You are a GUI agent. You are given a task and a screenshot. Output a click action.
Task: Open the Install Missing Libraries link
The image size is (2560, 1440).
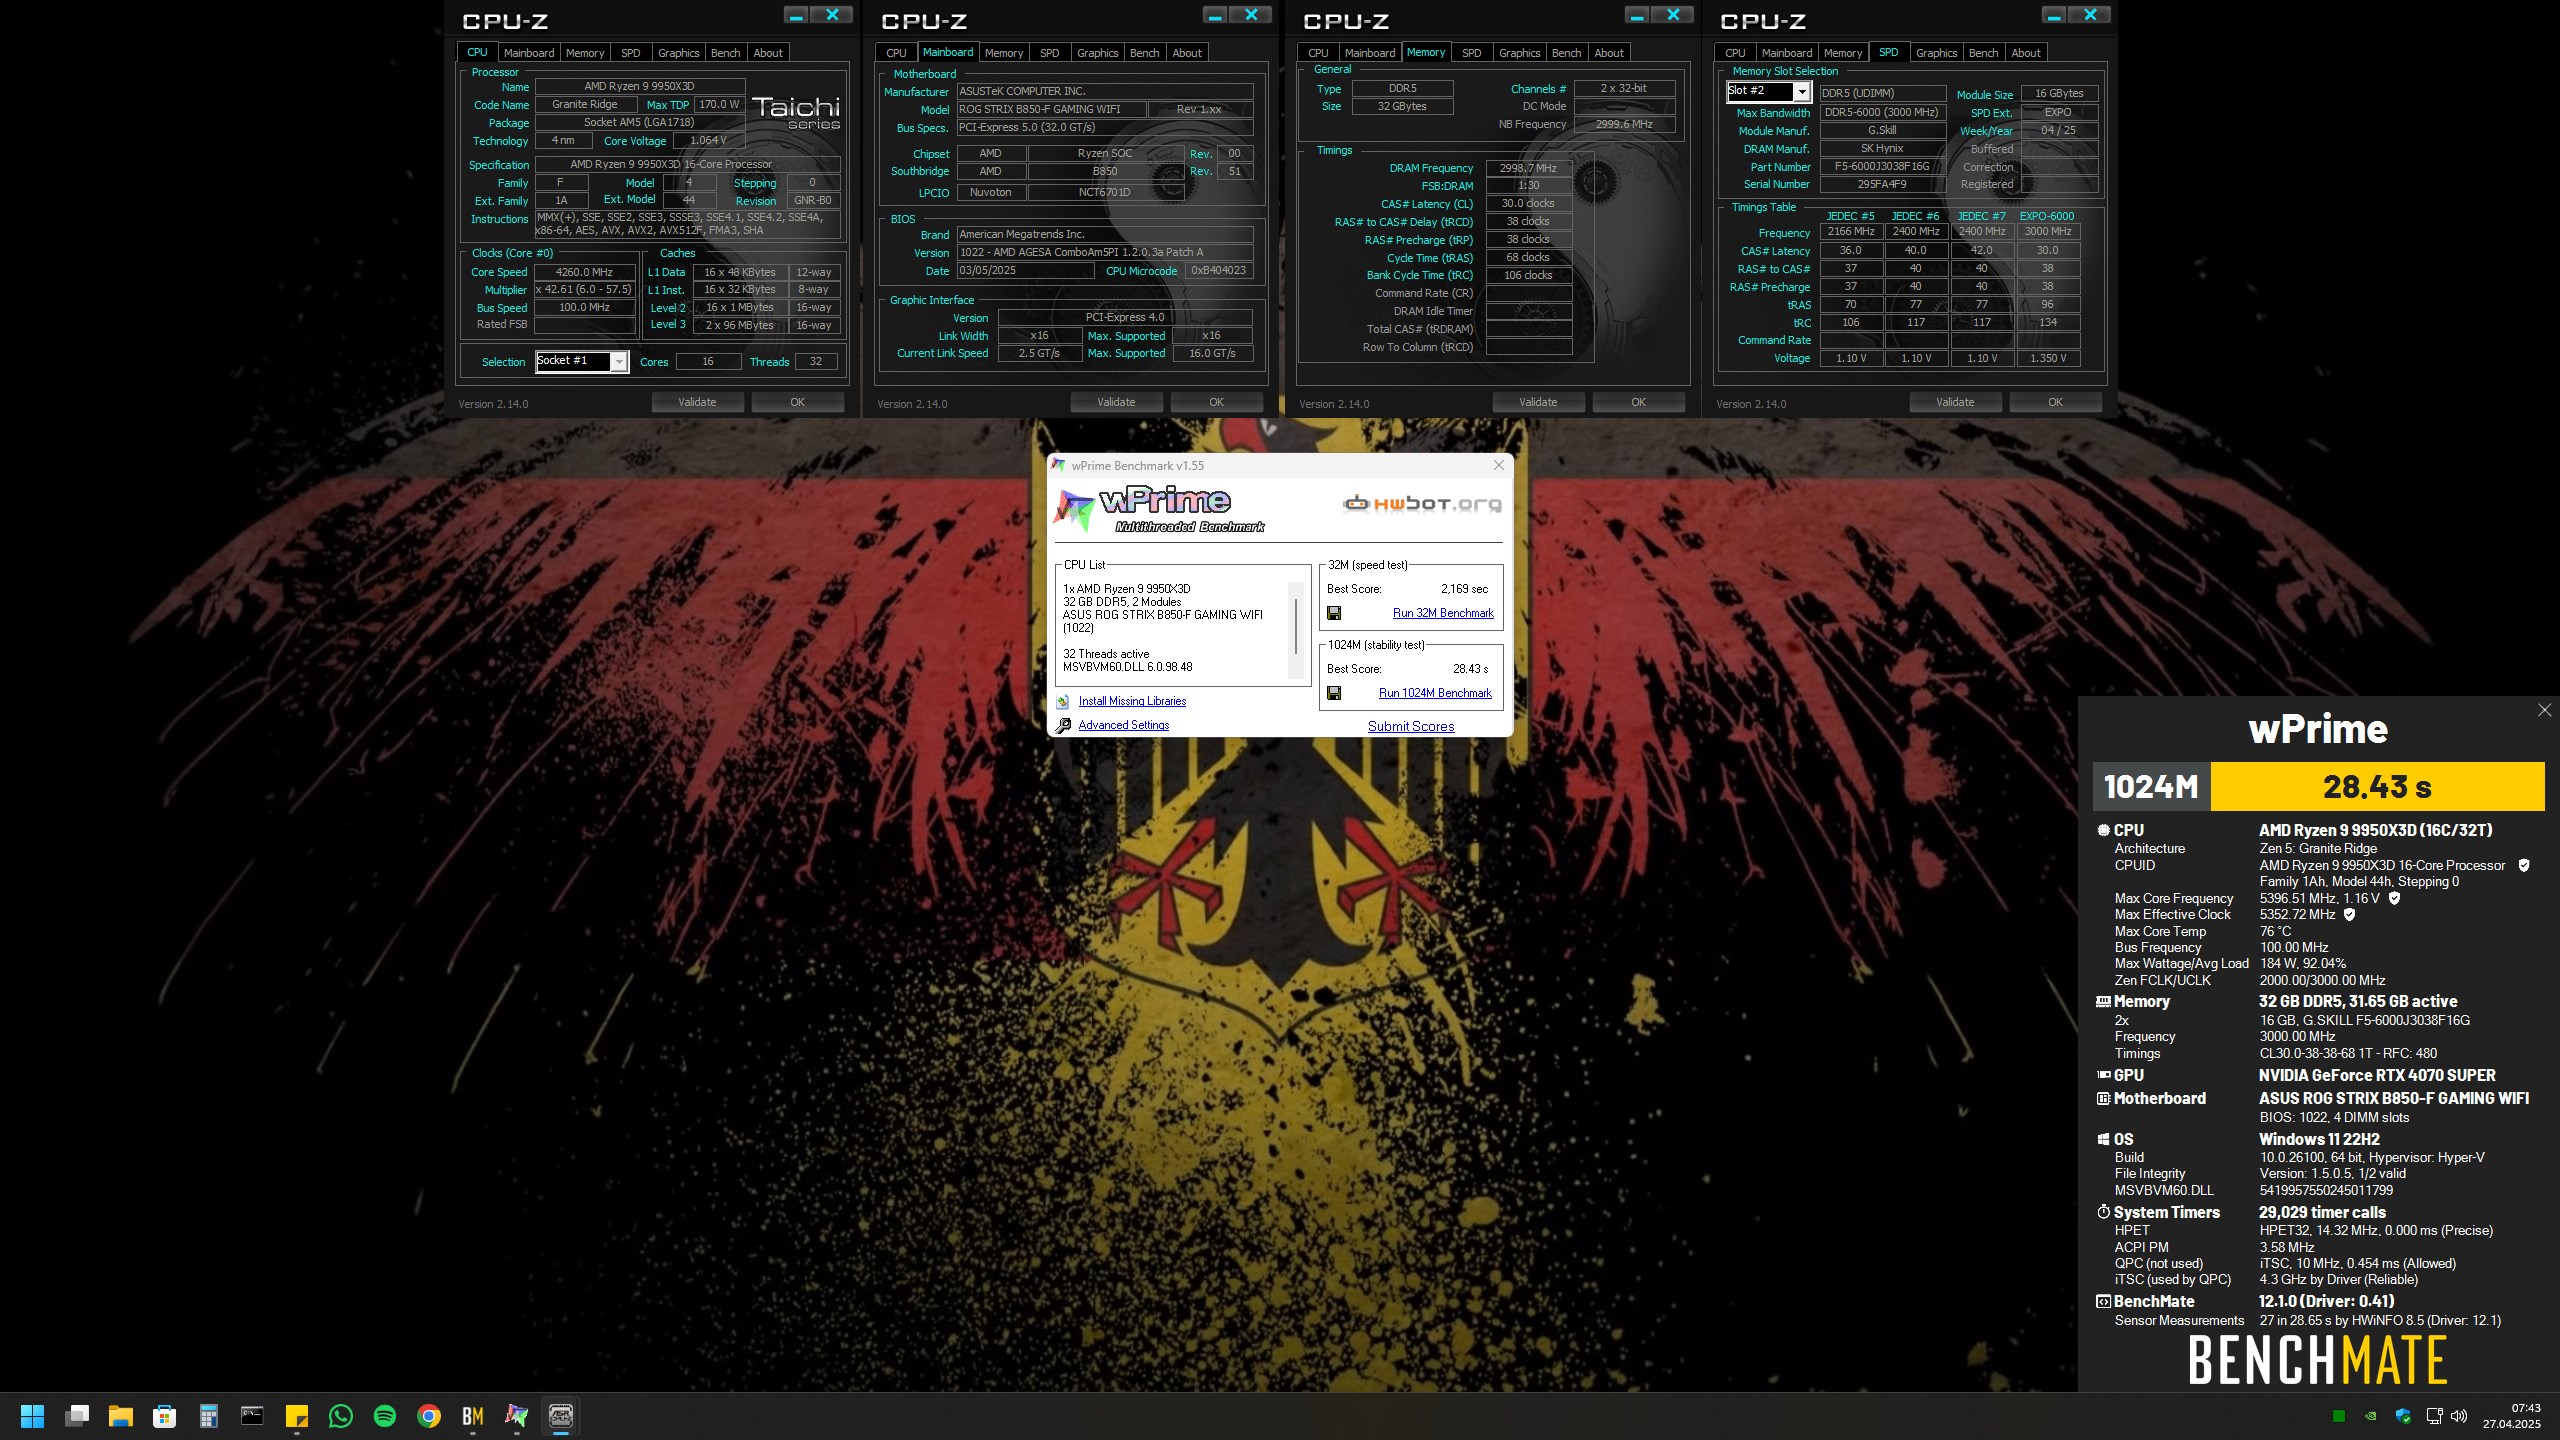coord(1132,701)
